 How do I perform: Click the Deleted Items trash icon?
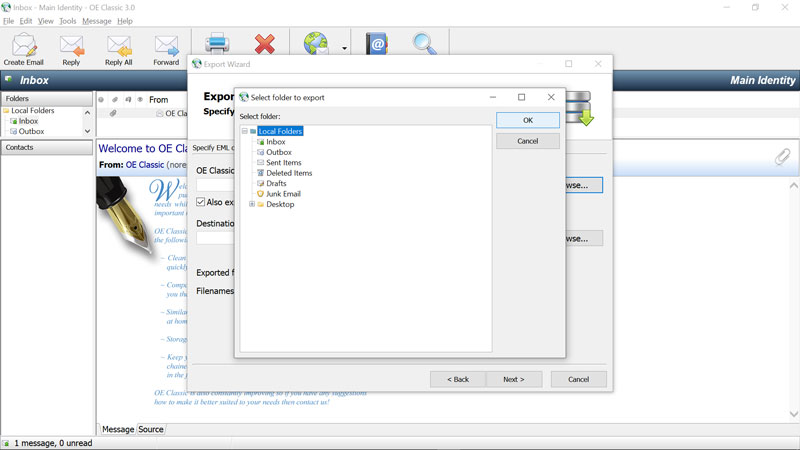[x=260, y=173]
